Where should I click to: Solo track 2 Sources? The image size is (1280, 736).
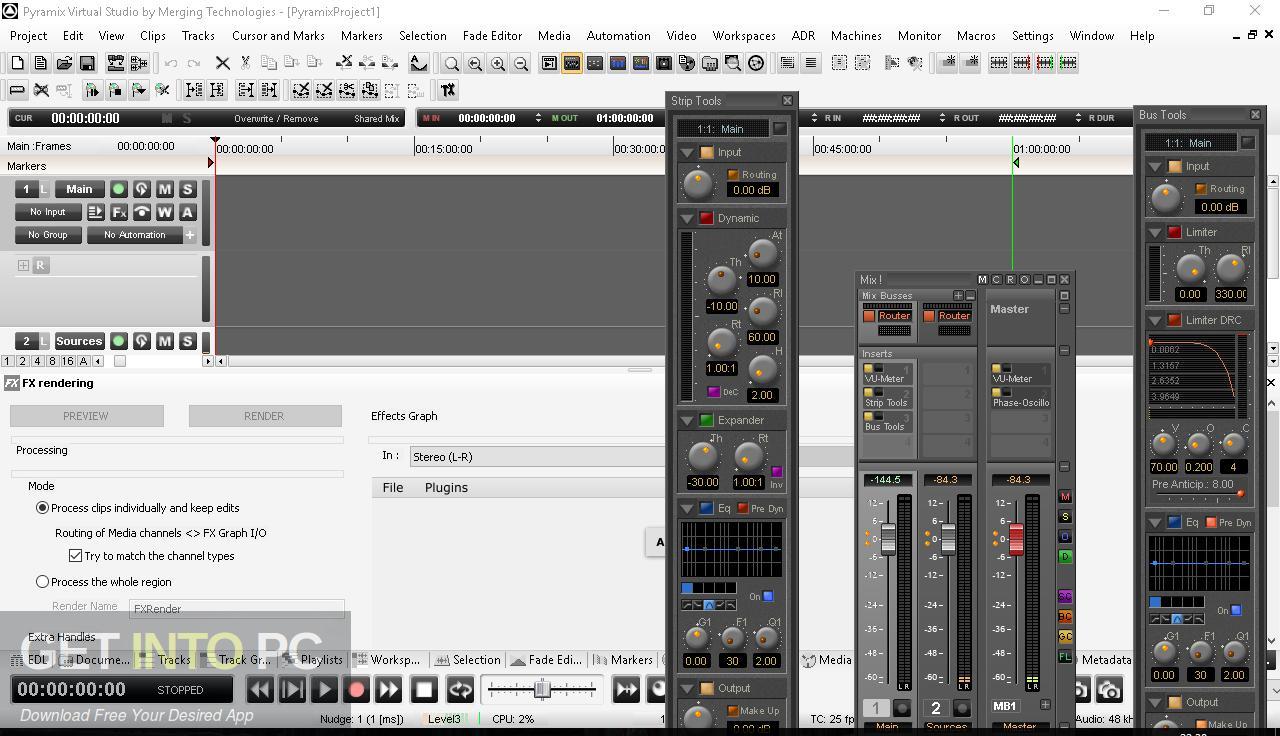pos(187,341)
